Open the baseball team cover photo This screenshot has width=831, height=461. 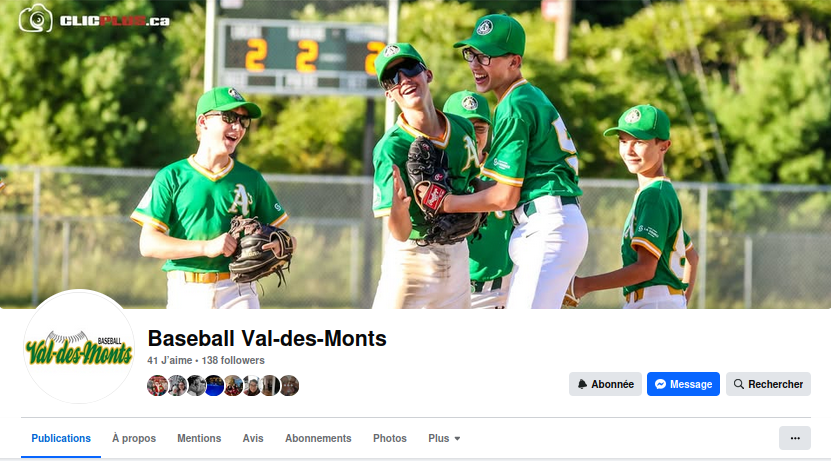pyautogui.click(x=416, y=154)
